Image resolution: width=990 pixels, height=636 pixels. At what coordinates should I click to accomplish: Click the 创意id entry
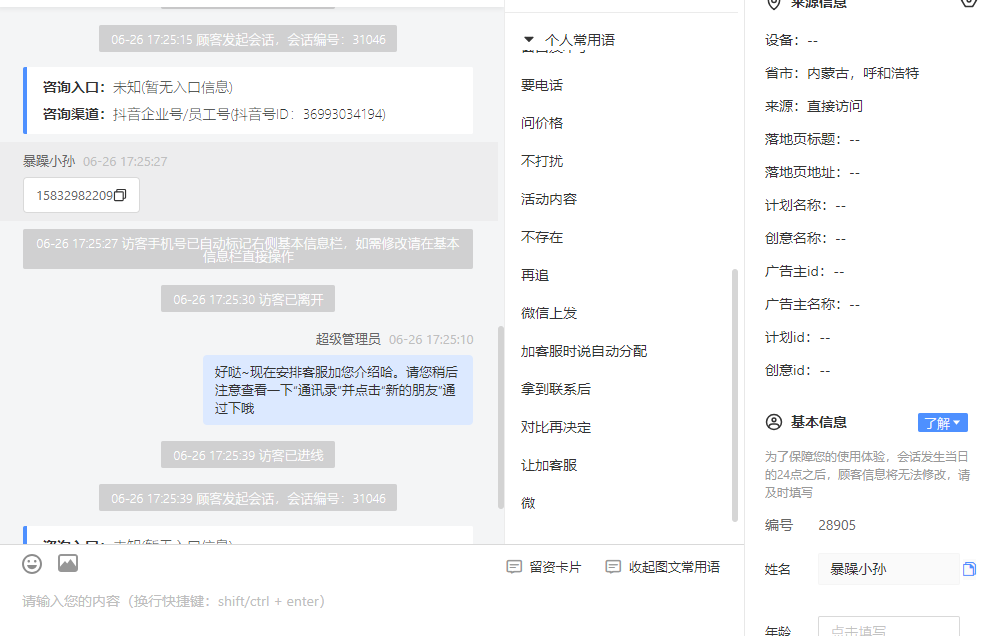[797, 370]
